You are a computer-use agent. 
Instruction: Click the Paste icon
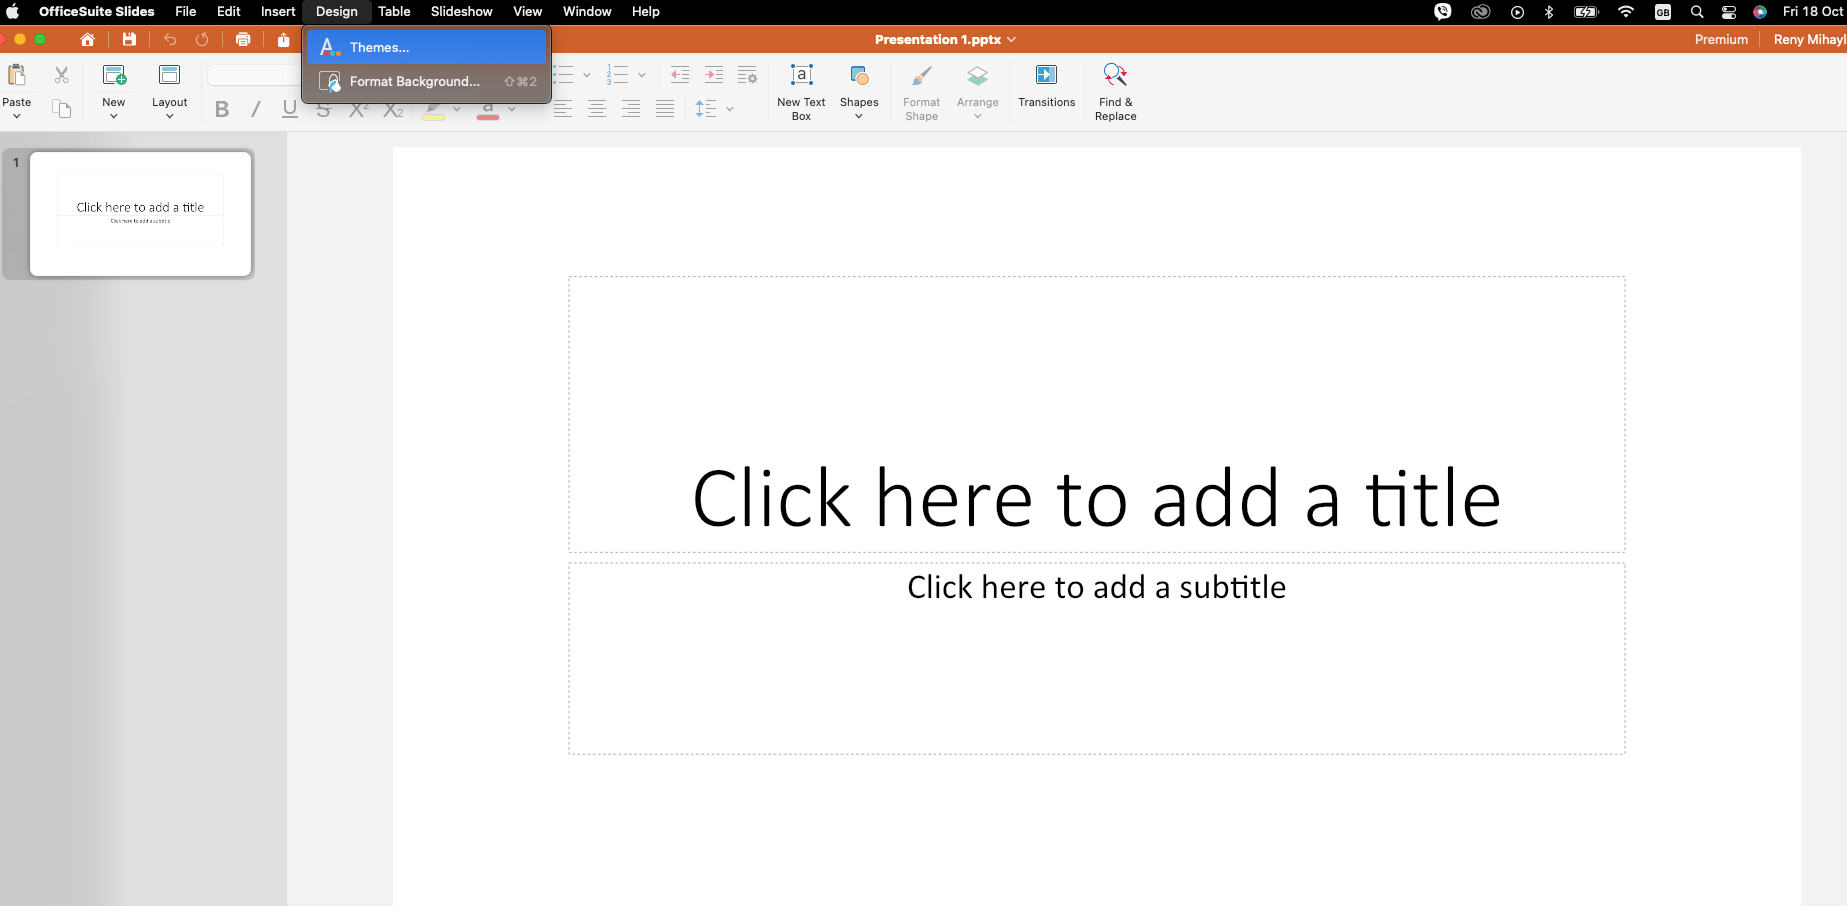16,85
